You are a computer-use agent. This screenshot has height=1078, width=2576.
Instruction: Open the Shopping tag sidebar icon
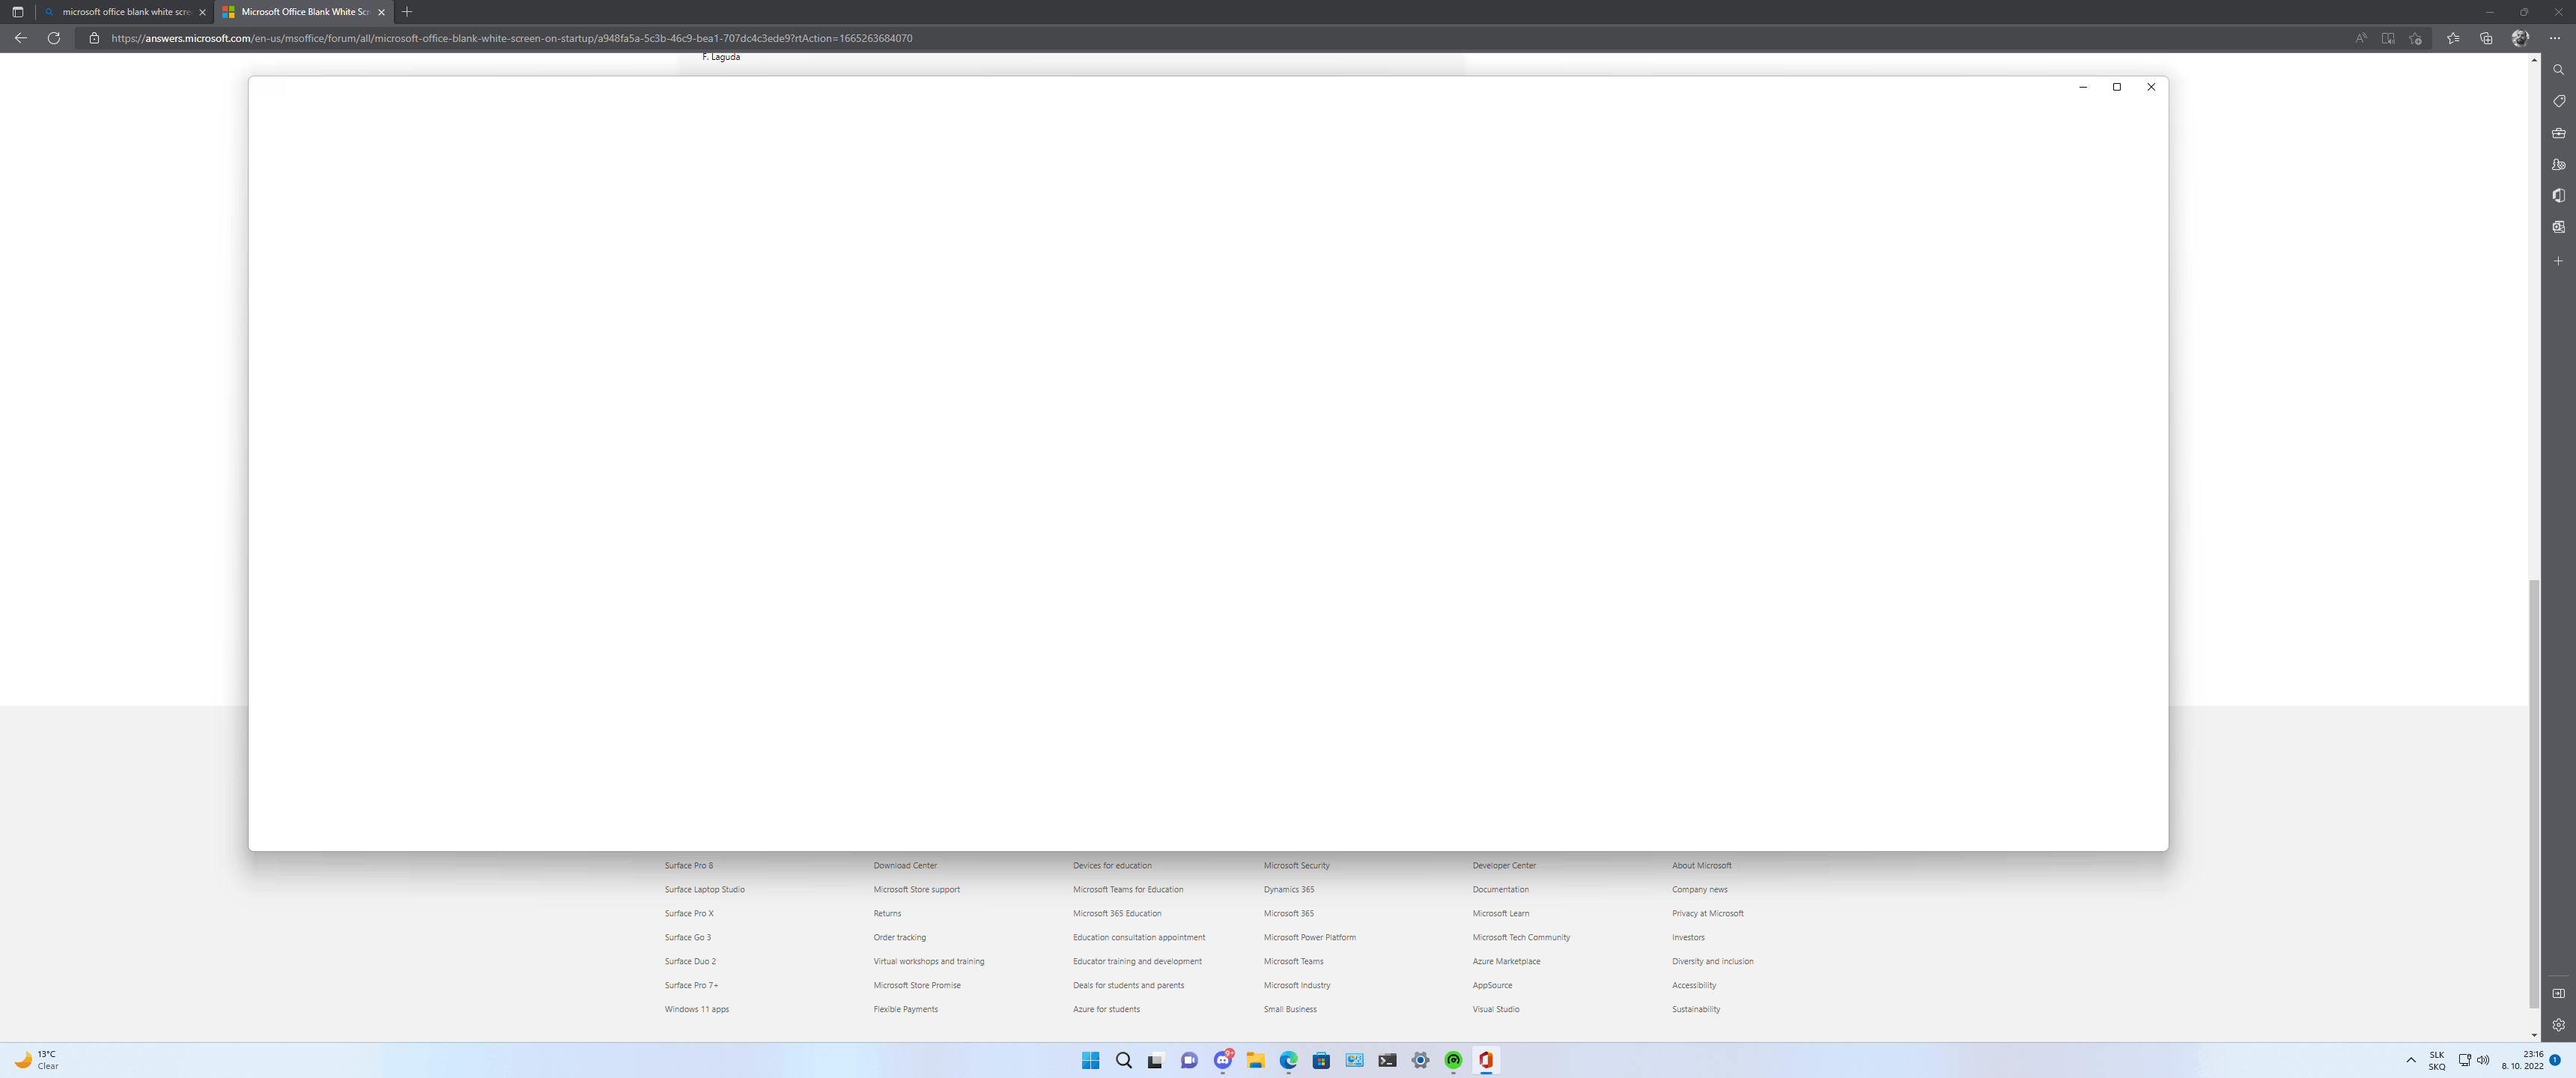2558,101
